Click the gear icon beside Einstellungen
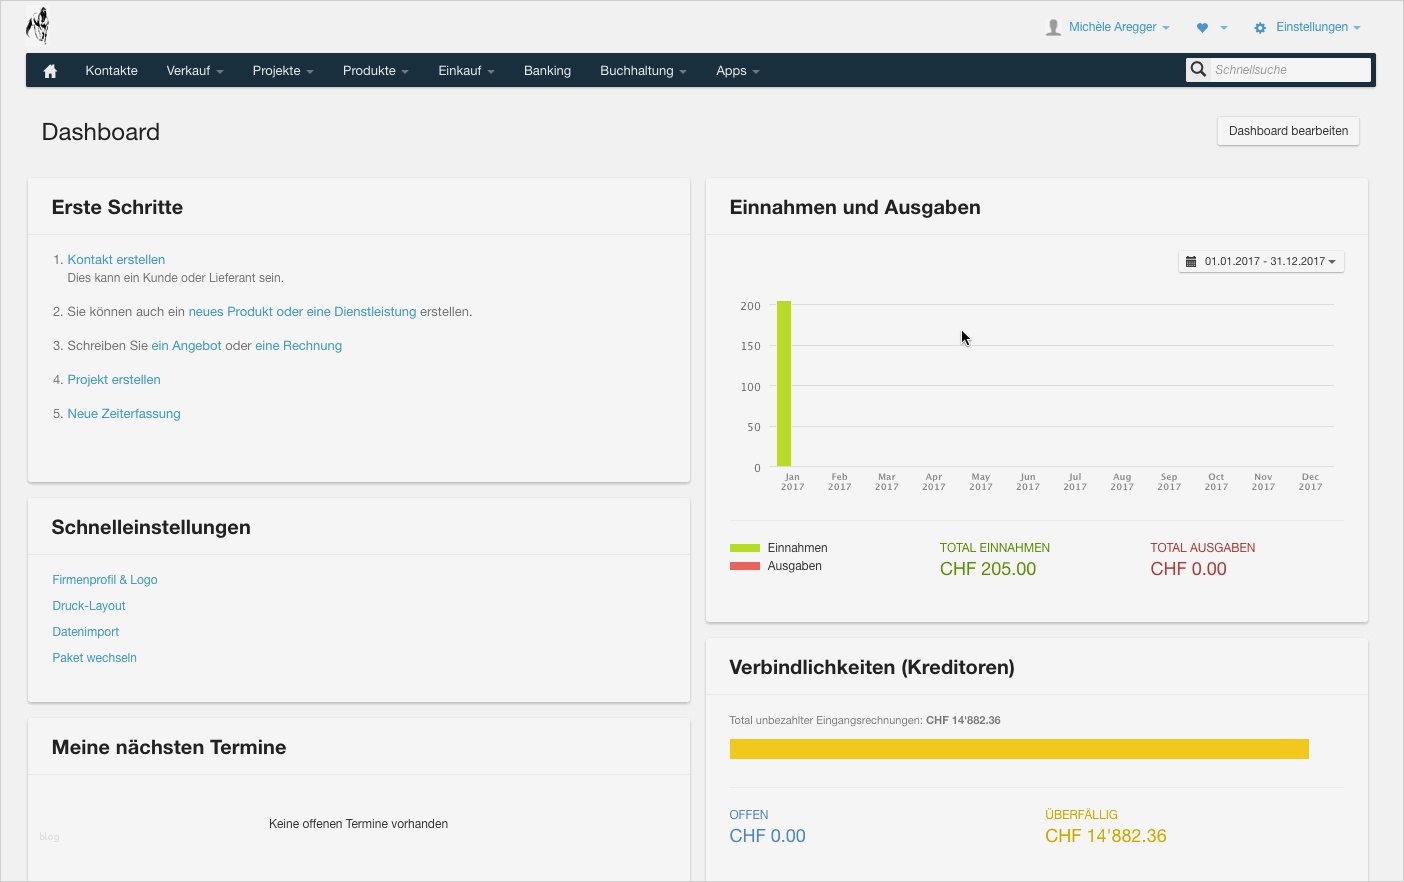Viewport: 1404px width, 882px height. [x=1260, y=28]
